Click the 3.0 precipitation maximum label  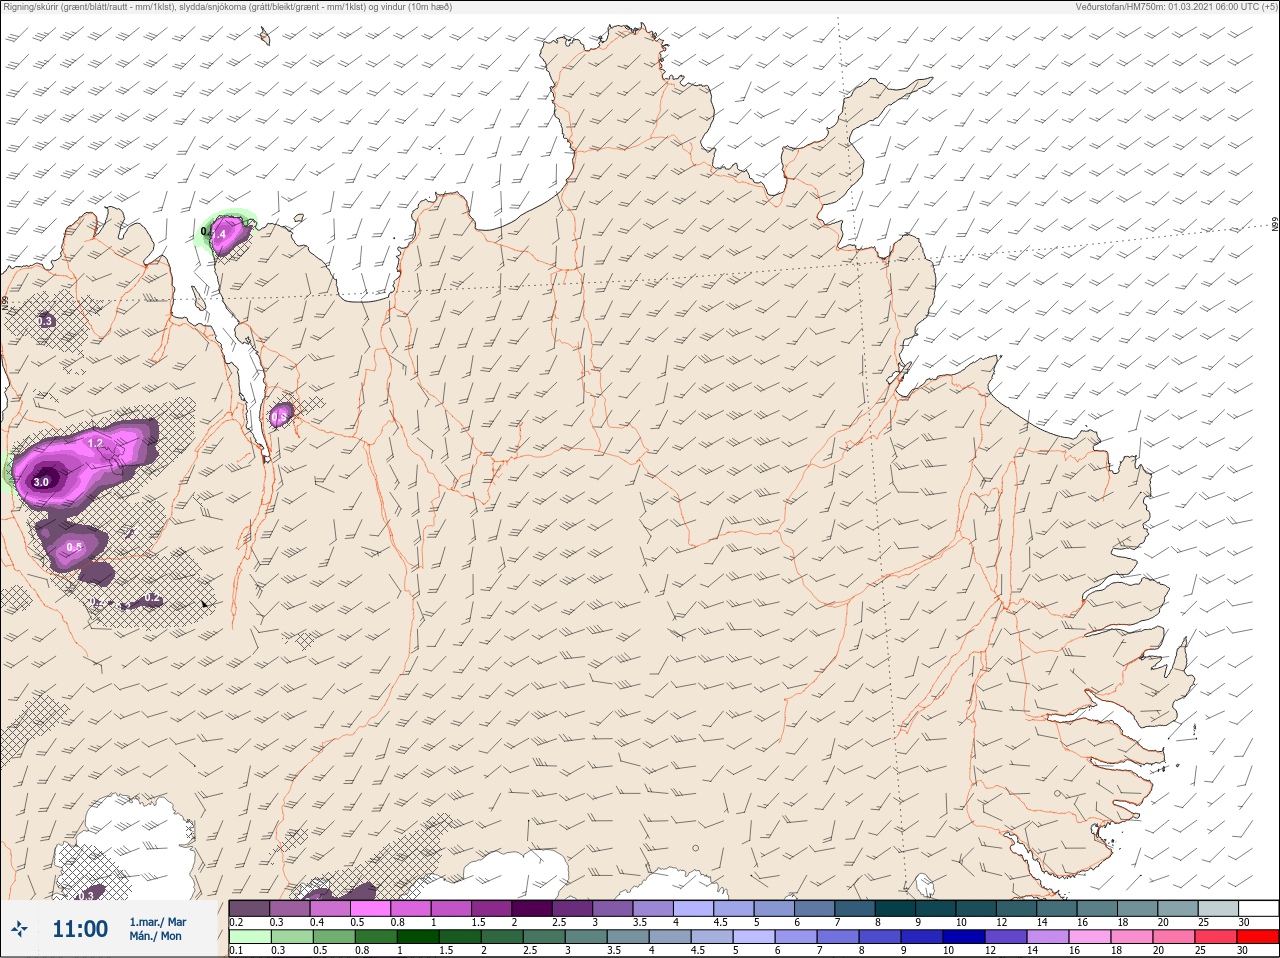[41, 482]
